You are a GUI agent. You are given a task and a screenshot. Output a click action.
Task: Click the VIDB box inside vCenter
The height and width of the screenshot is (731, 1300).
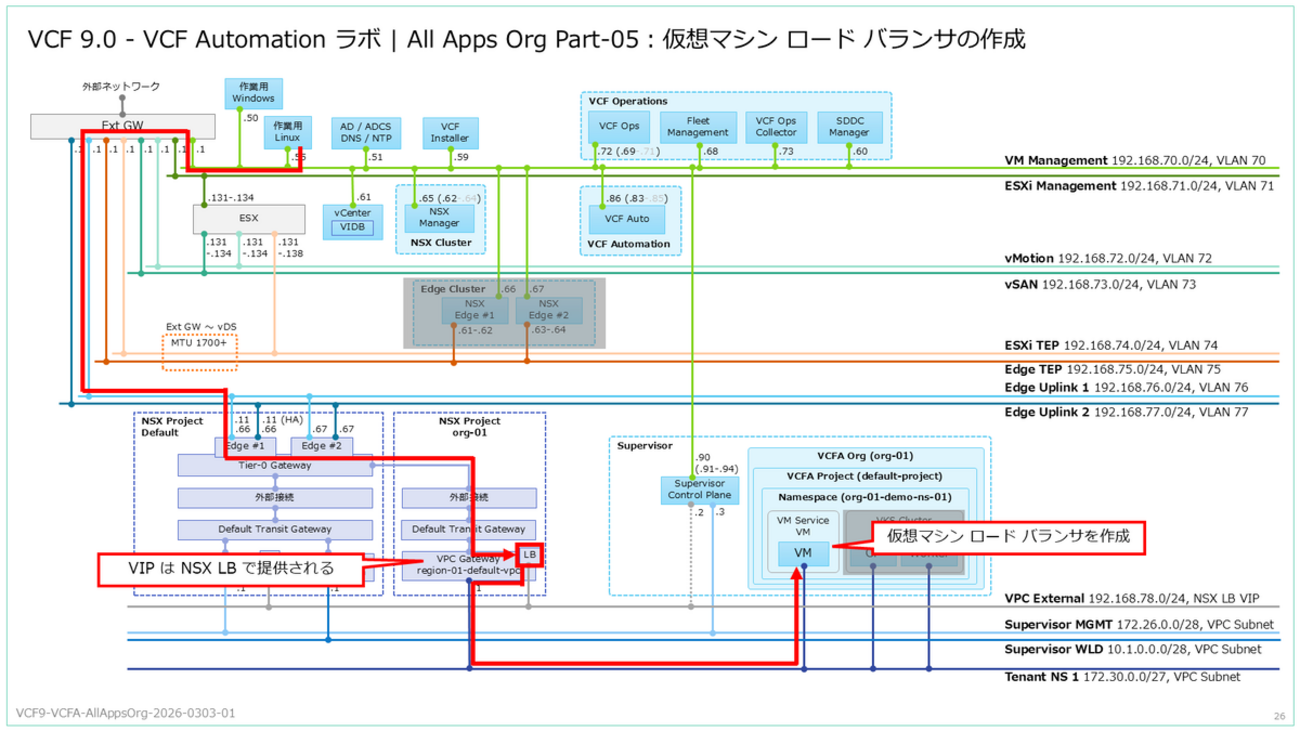coord(351,229)
